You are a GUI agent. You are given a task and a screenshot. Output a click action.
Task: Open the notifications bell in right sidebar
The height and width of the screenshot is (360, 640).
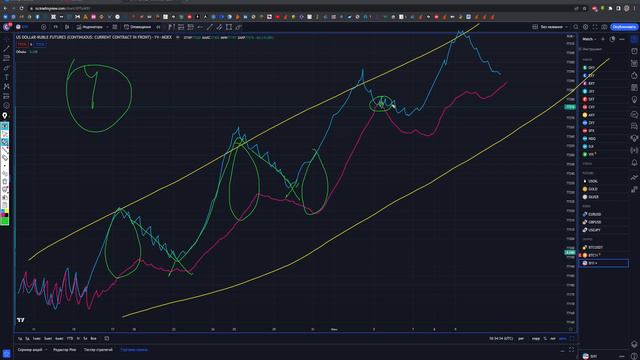pos(634,162)
